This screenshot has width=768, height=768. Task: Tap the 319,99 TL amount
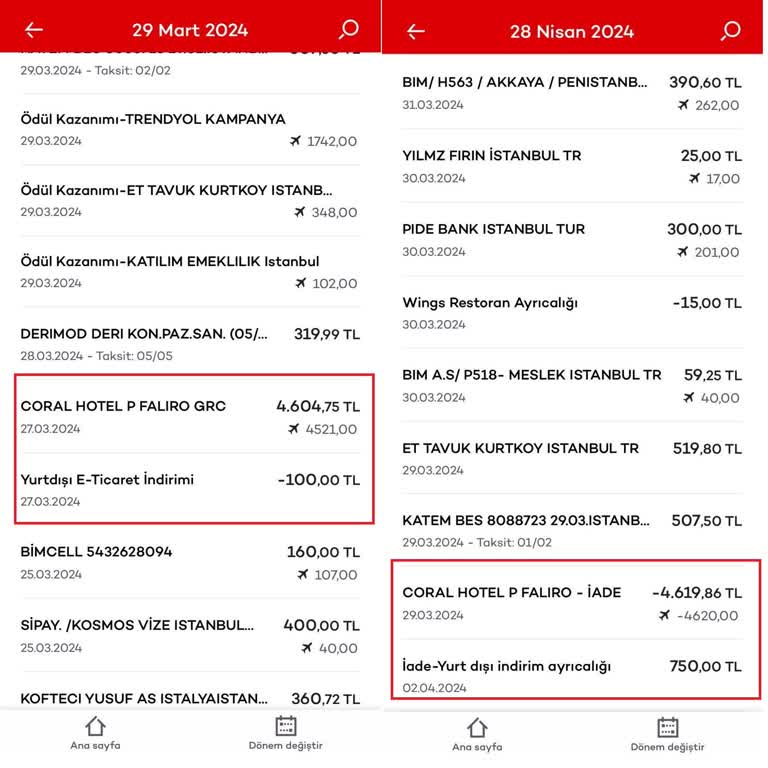point(327,334)
